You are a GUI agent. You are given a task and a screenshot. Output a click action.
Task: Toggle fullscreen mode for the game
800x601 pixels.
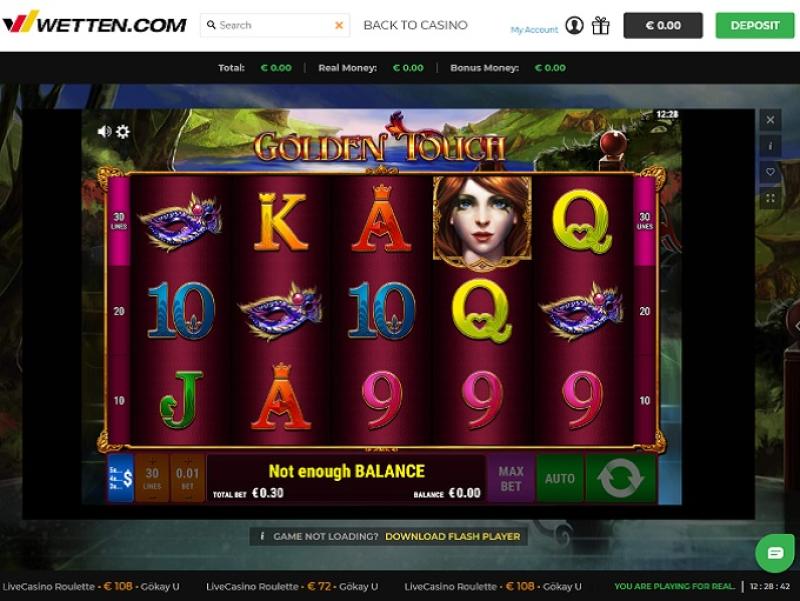pyautogui.click(x=770, y=198)
